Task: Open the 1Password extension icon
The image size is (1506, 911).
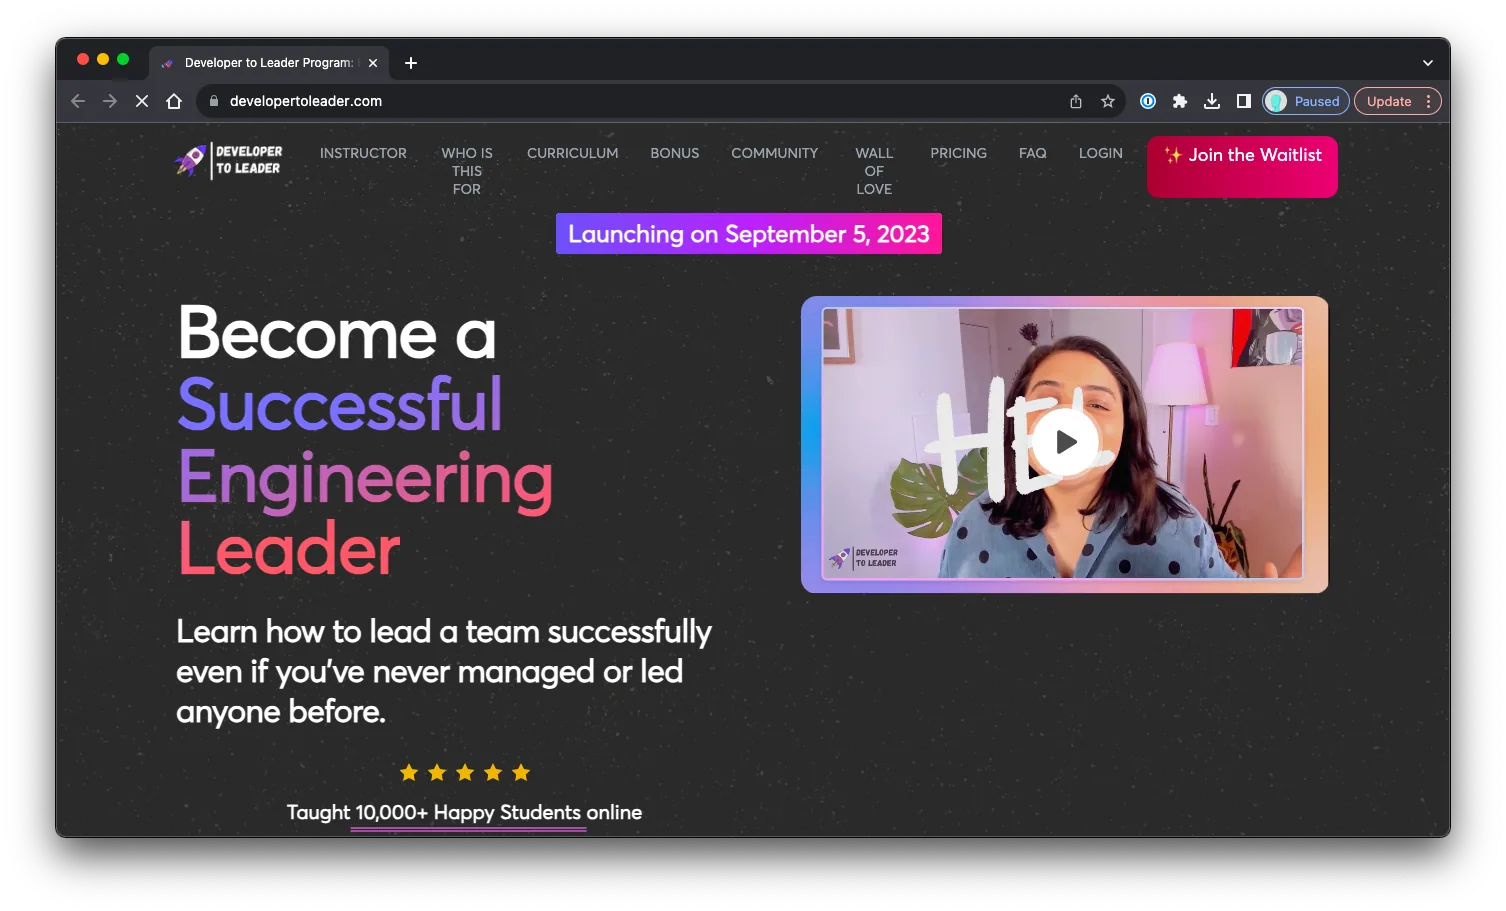Action: [1148, 101]
